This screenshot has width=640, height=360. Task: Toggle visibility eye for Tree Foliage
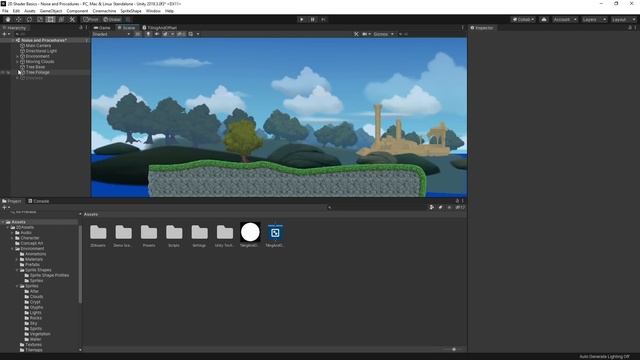pos(3,72)
